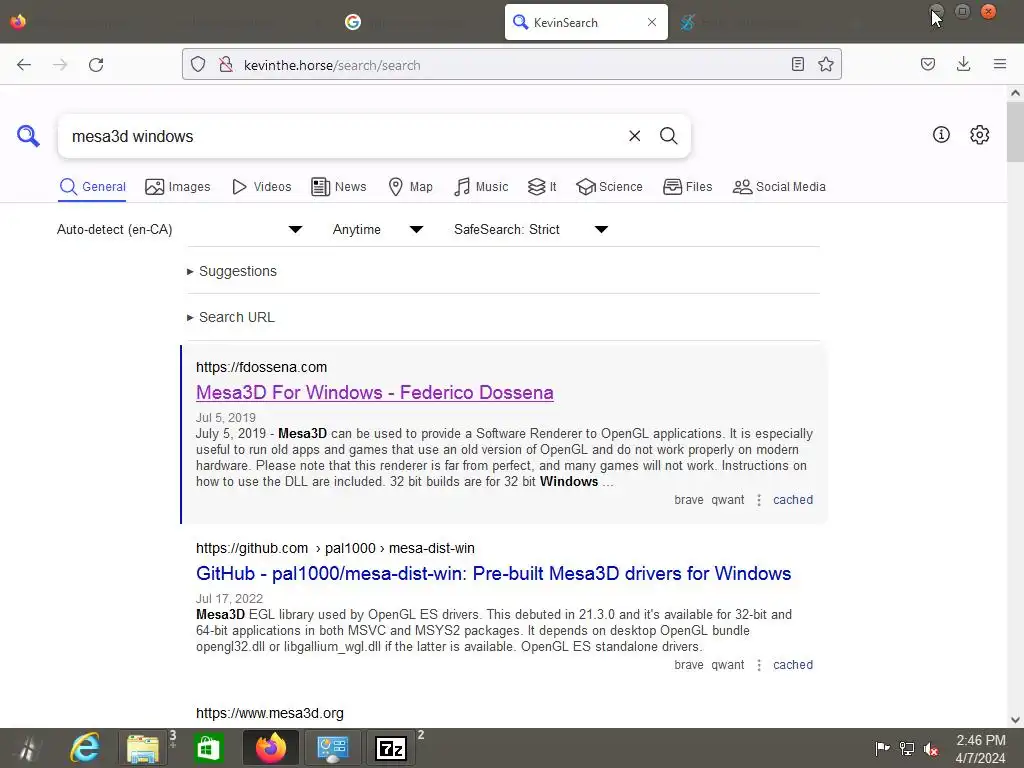Image resolution: width=1024 pixels, height=768 pixels.
Task: Open the Firefox downloads panel
Action: (x=963, y=64)
